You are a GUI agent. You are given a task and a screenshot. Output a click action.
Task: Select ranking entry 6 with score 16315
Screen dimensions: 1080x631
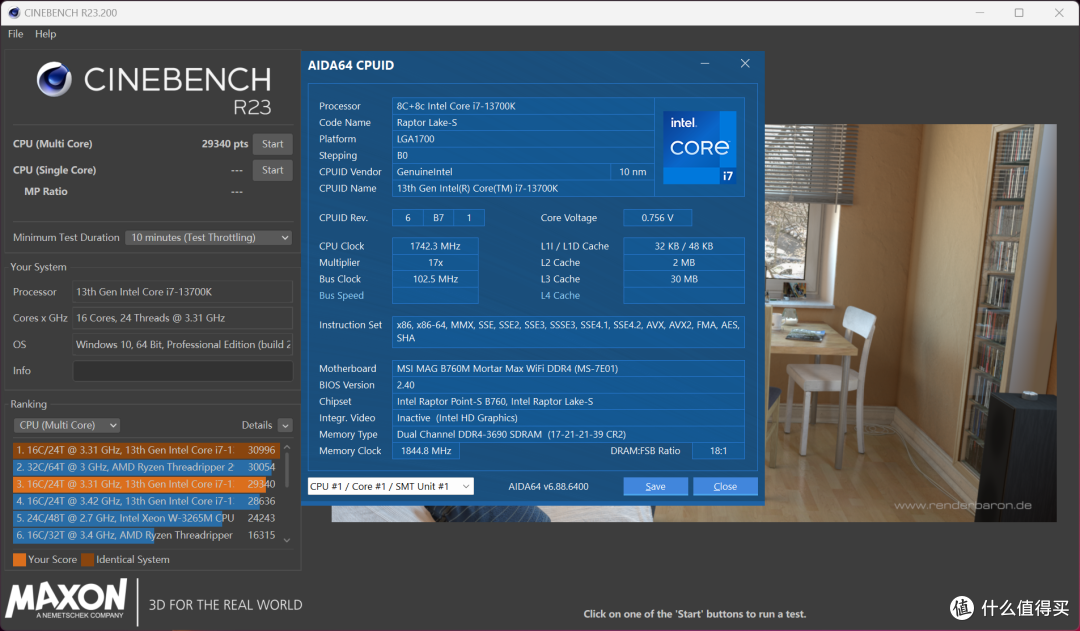point(146,535)
